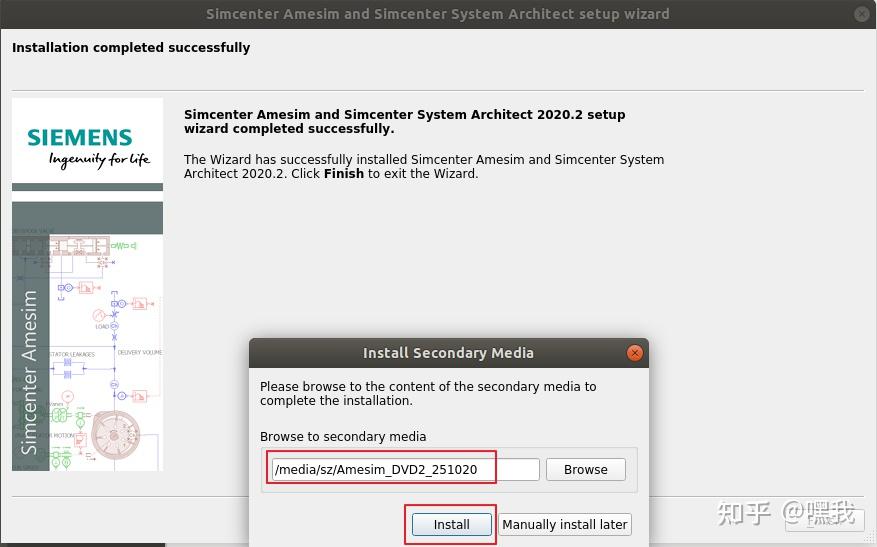Click the setup wizard title bar

click(x=438, y=14)
